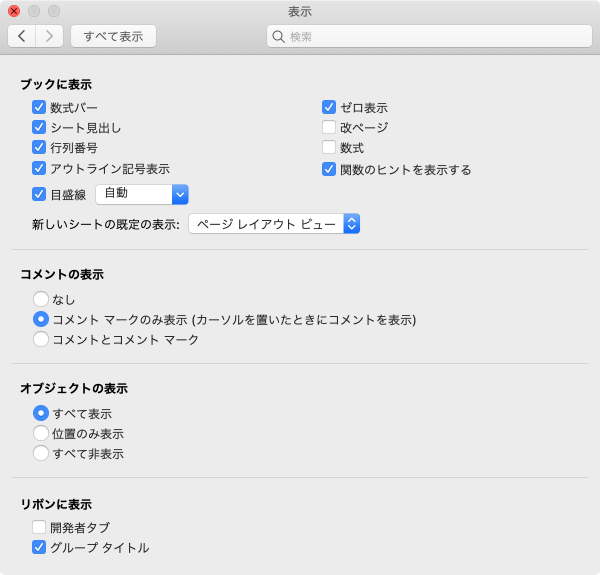The image size is (600, 575).
Task: Disable the 行列番号 checkbox
Action: pos(39,147)
